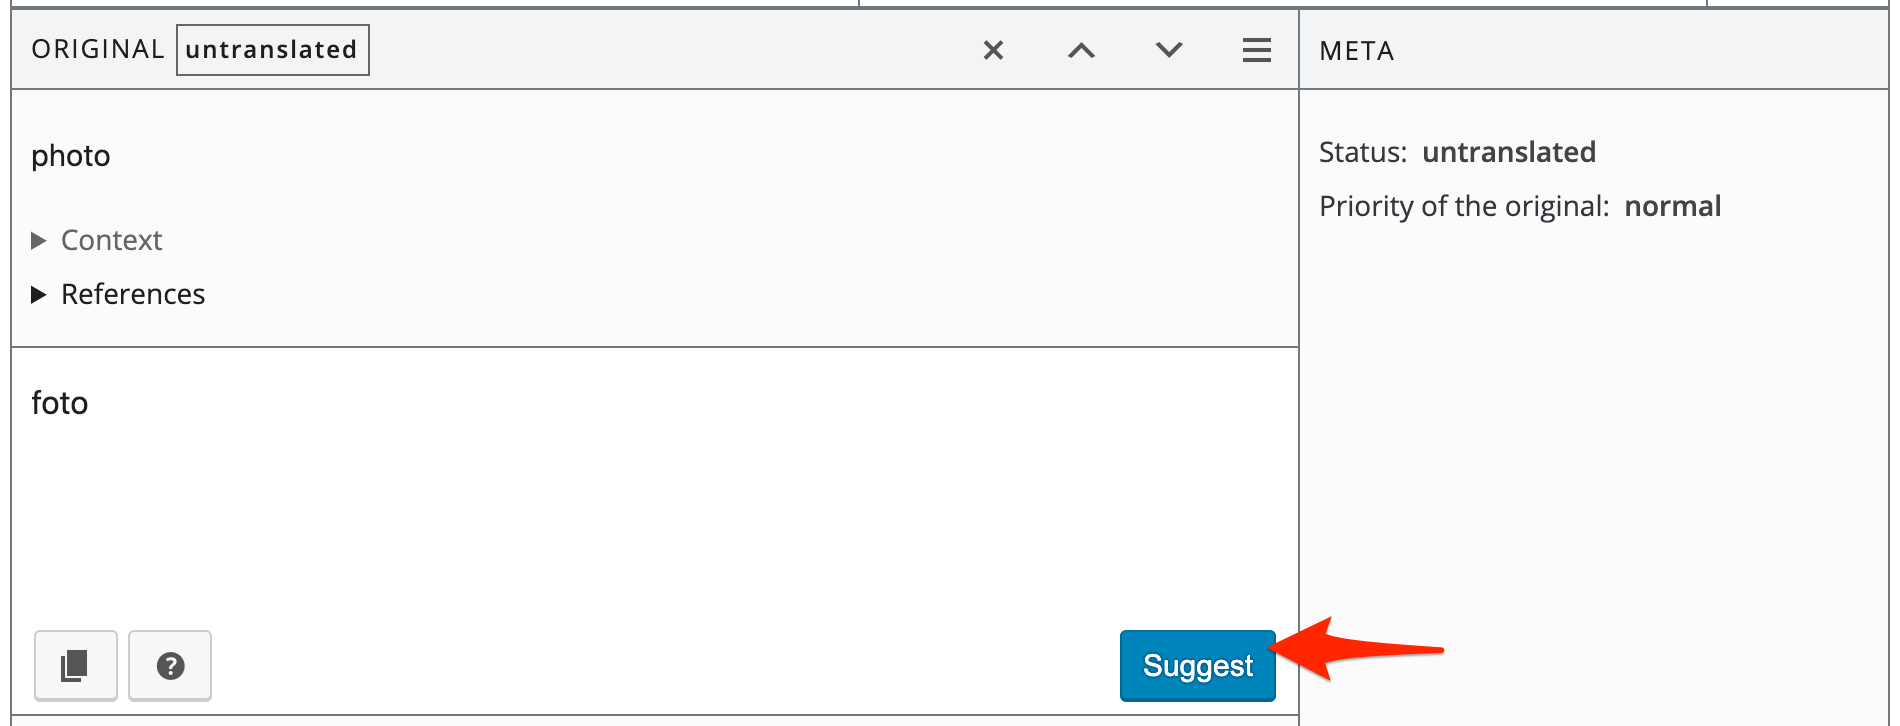Go to previous string with up chevron
The height and width of the screenshot is (726, 1900).
pyautogui.click(x=1081, y=50)
